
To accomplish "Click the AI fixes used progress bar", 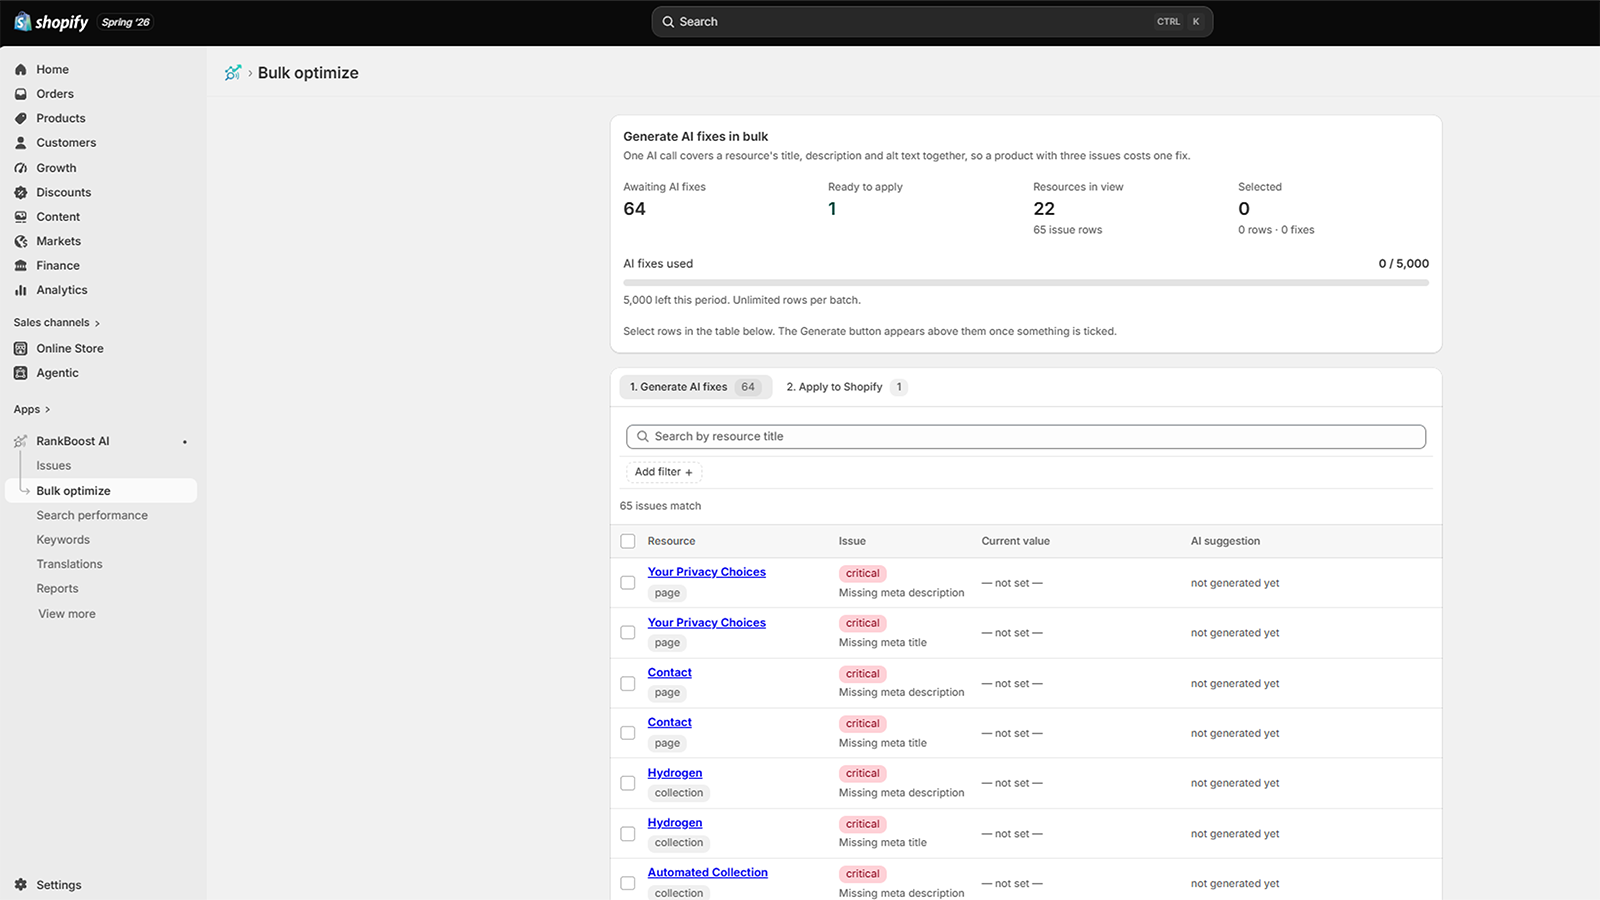I will [1026, 283].
